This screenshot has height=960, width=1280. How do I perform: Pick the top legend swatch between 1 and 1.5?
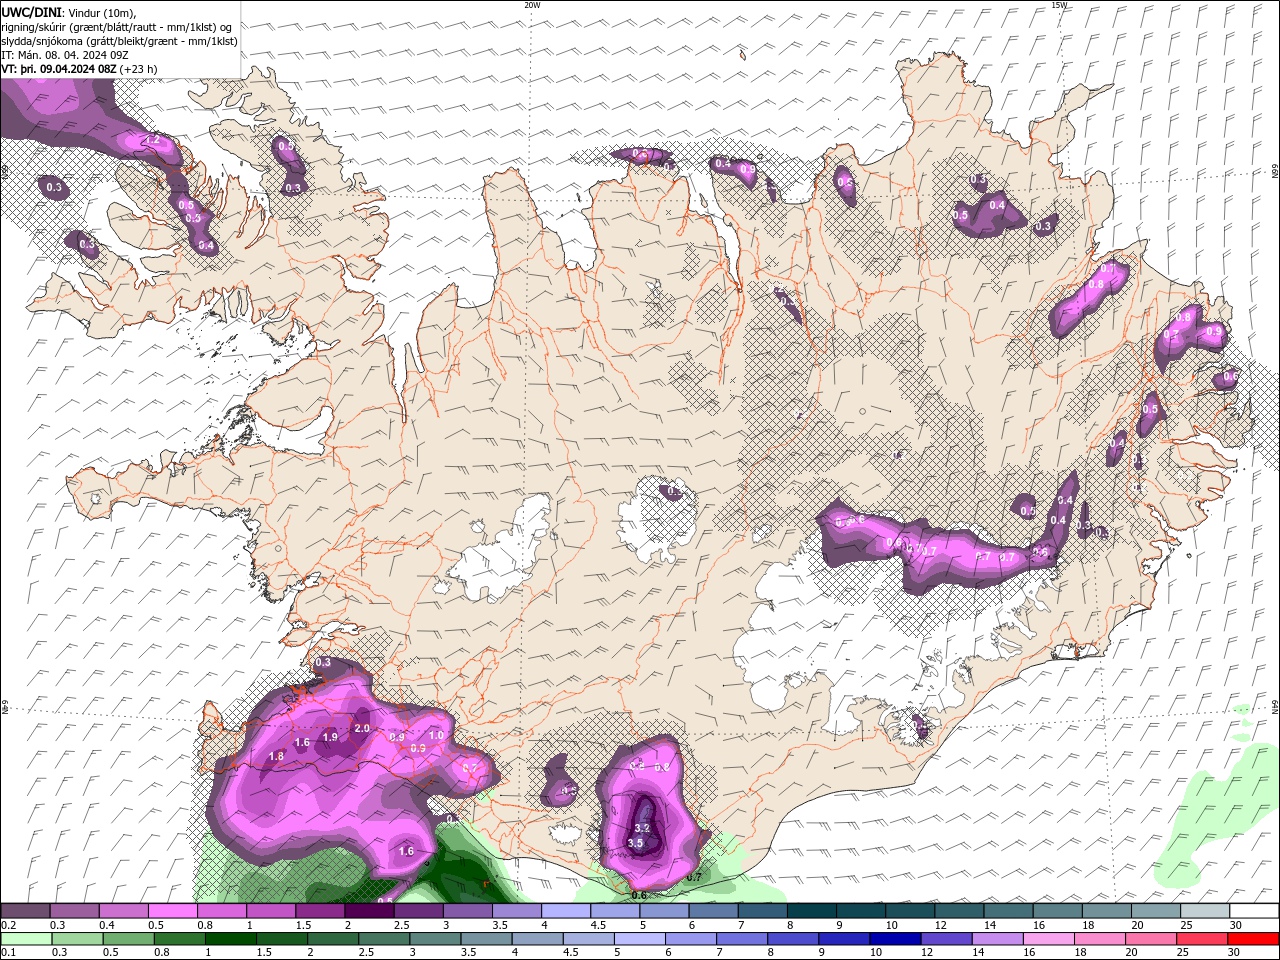point(271,911)
